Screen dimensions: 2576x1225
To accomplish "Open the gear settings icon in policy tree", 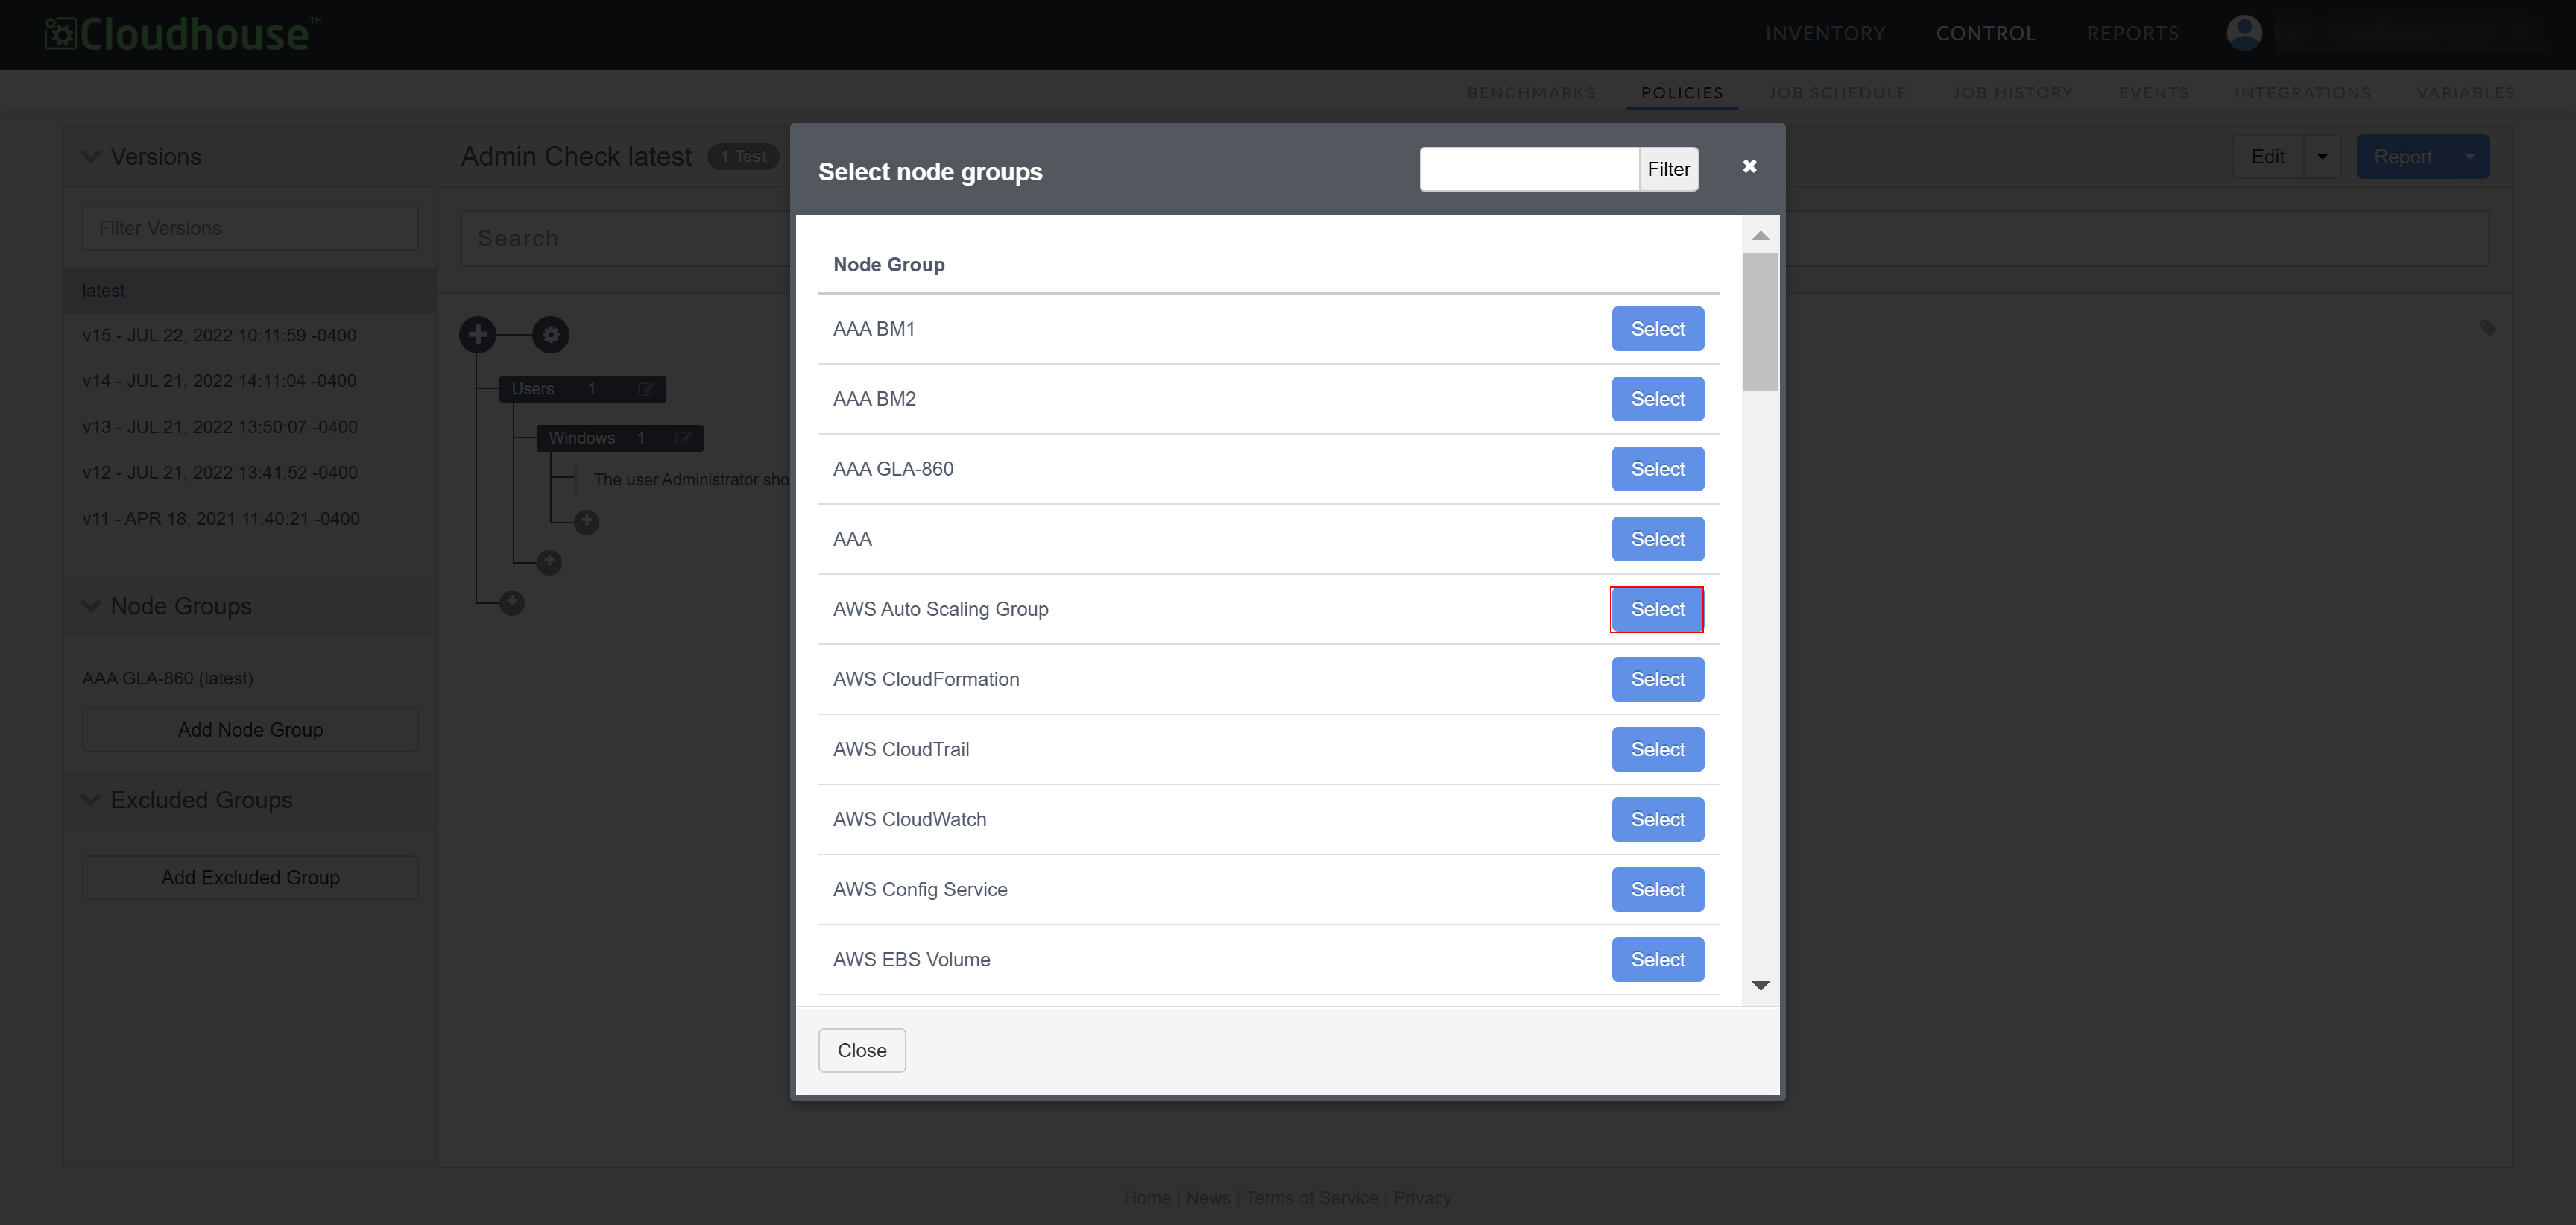I will point(551,334).
